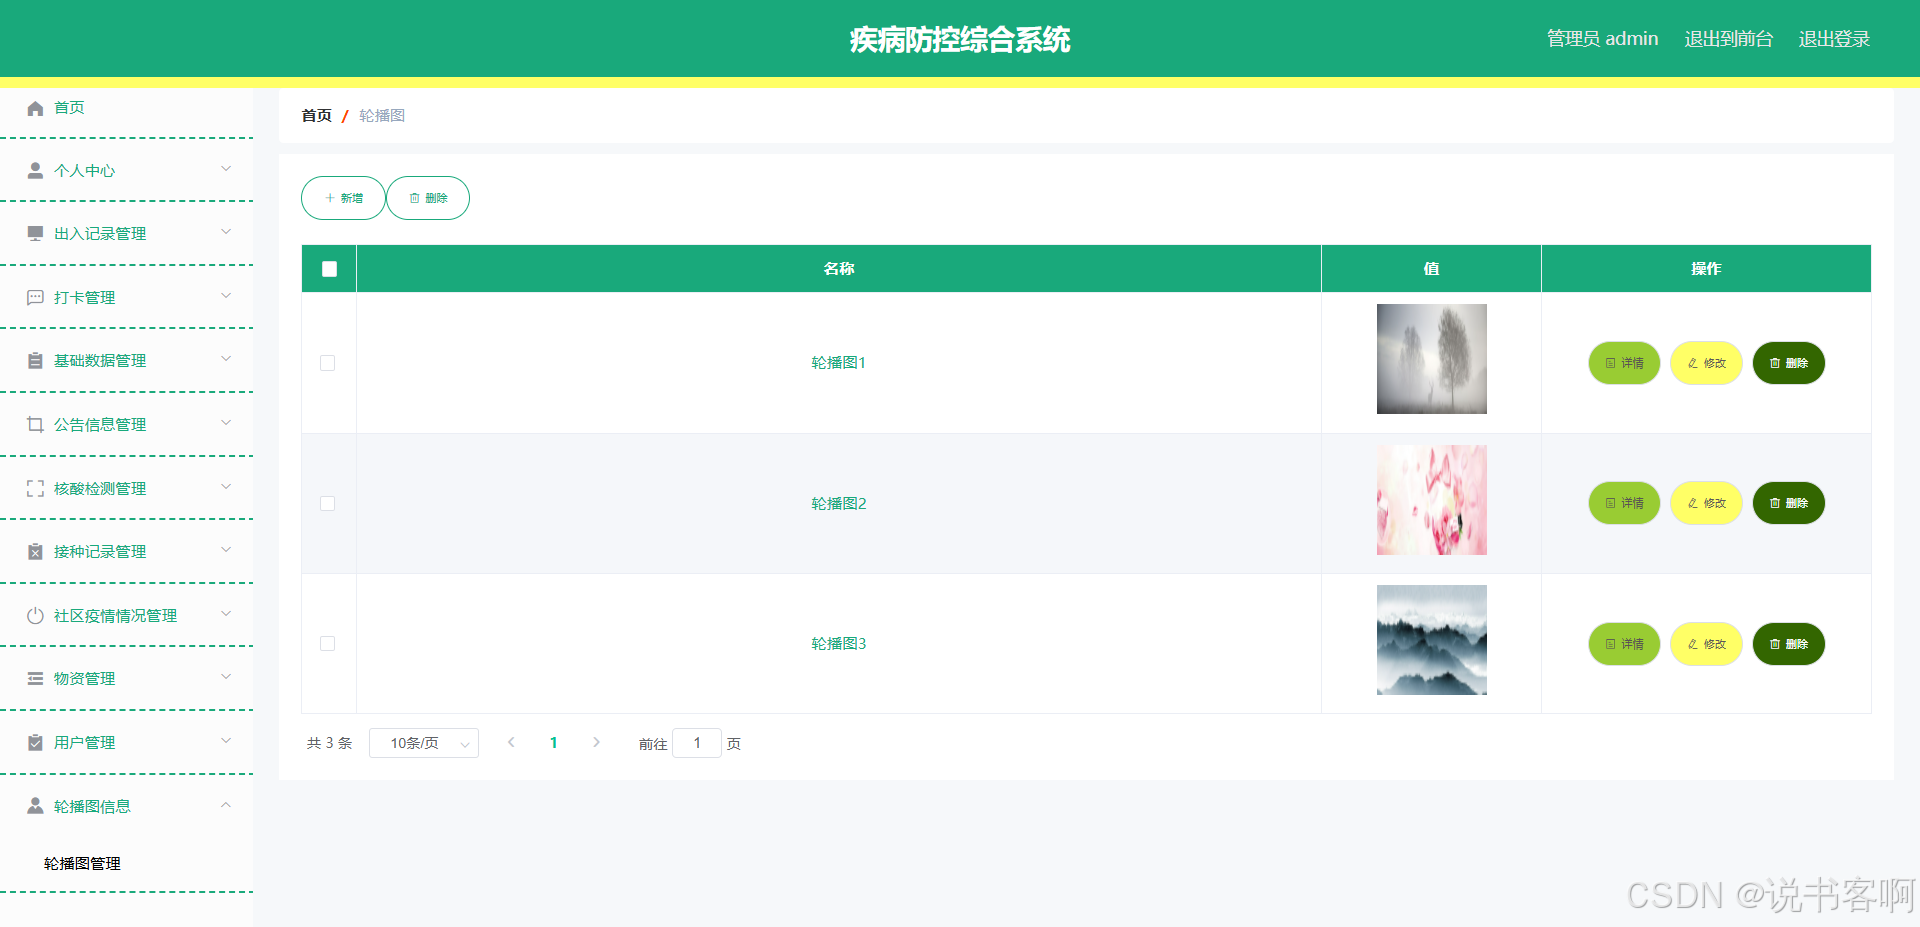Go to next page arrow in pagination

coord(596,743)
